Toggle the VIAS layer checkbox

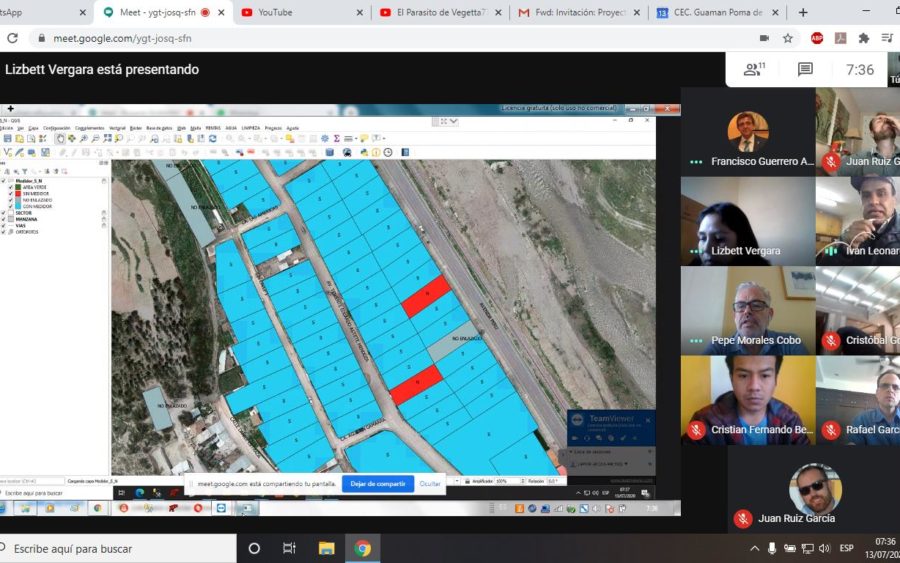(3, 226)
